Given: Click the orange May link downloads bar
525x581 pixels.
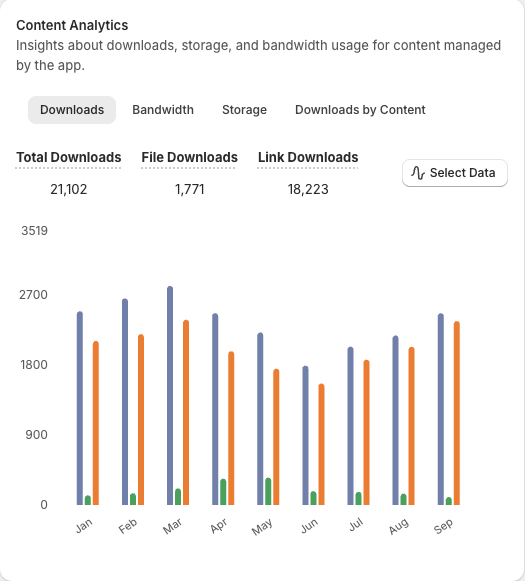Looking at the screenshot, I should (x=276, y=437).
